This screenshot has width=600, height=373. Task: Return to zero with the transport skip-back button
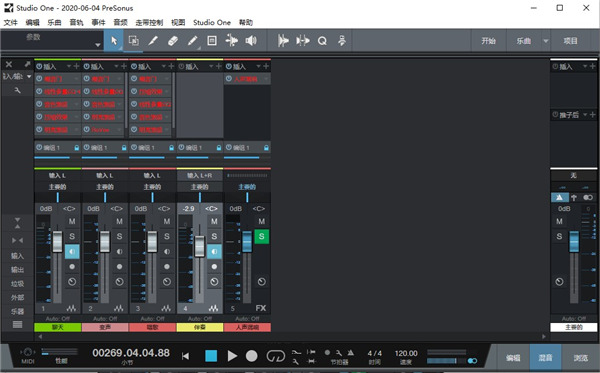coord(186,356)
